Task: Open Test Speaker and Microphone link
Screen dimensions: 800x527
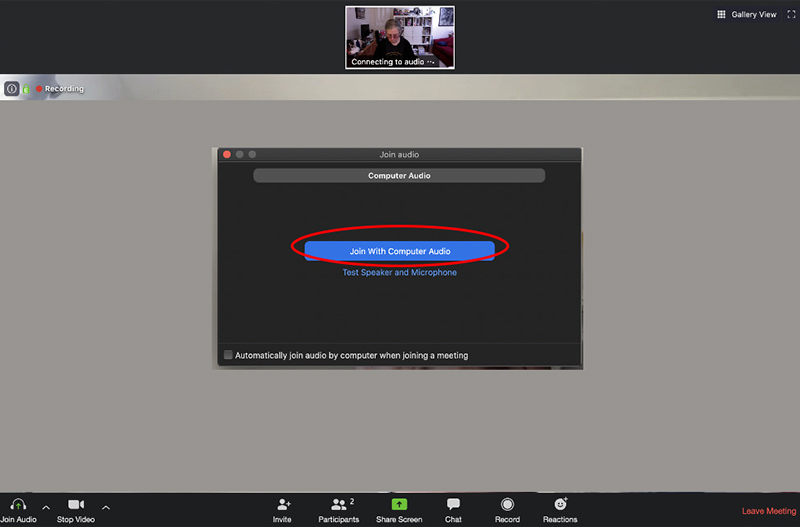Action: coord(399,272)
